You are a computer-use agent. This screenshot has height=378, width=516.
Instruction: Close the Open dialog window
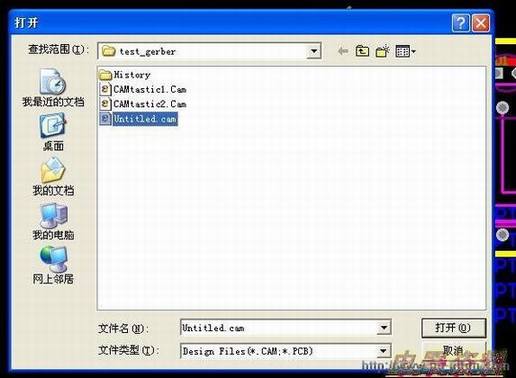(x=481, y=23)
